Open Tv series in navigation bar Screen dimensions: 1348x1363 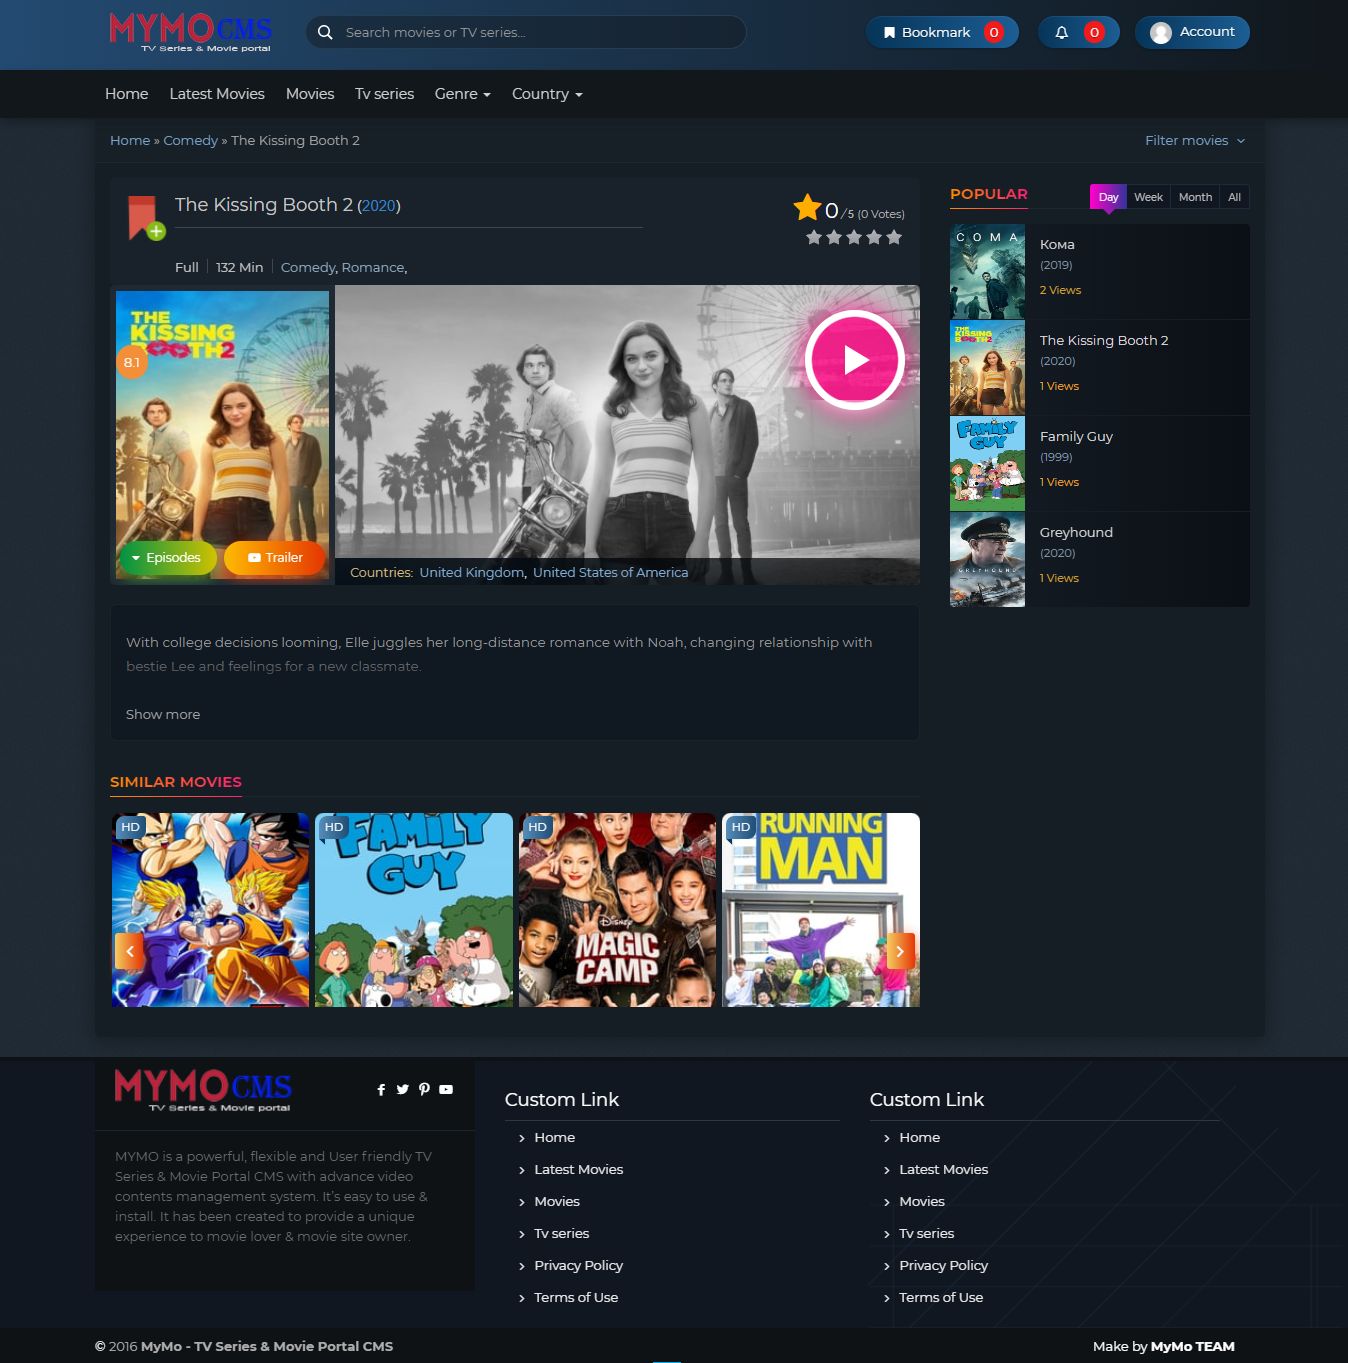pyautogui.click(x=385, y=94)
